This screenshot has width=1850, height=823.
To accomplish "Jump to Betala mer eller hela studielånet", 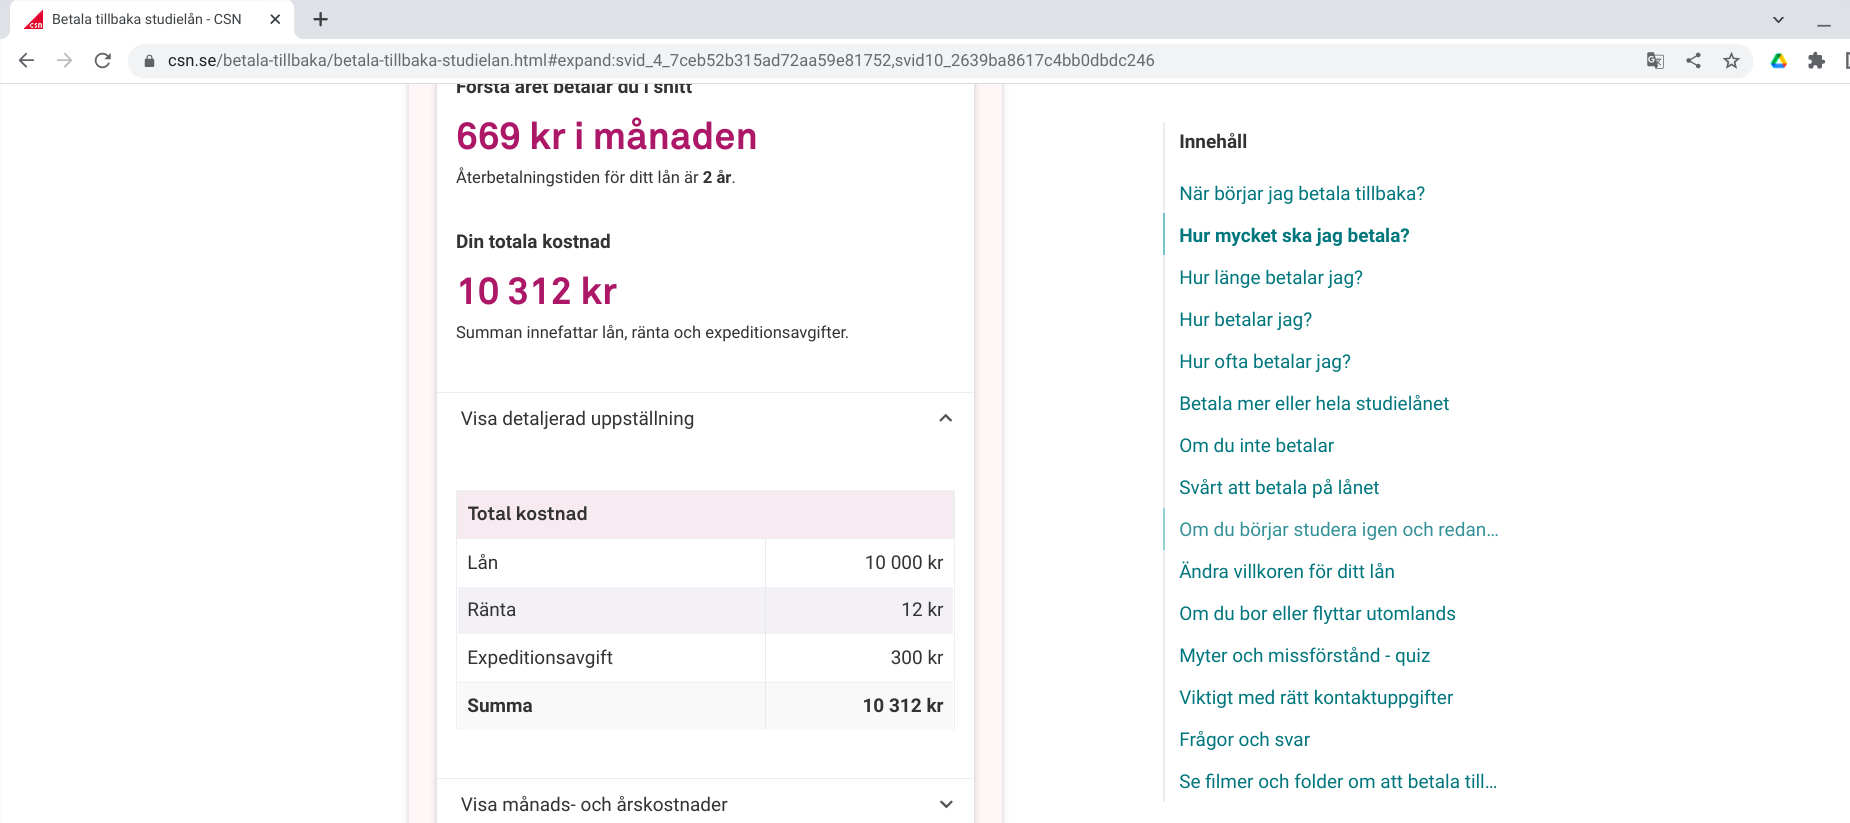I will coord(1313,404).
